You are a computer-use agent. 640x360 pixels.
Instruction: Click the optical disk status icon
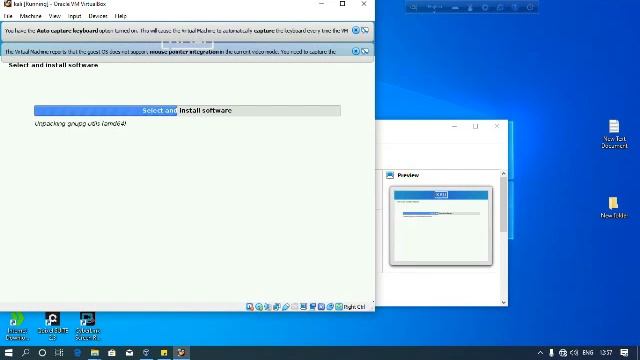259,307
